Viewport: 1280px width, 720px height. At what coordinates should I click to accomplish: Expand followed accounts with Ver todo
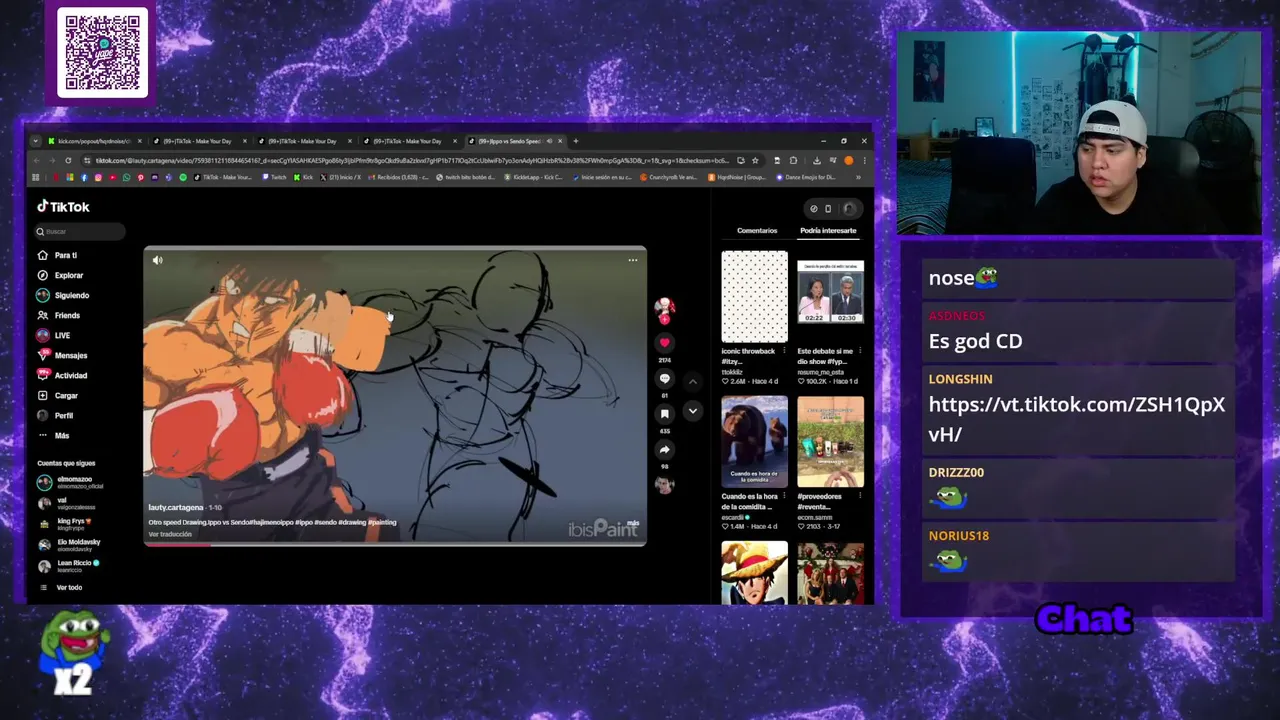(x=61, y=587)
